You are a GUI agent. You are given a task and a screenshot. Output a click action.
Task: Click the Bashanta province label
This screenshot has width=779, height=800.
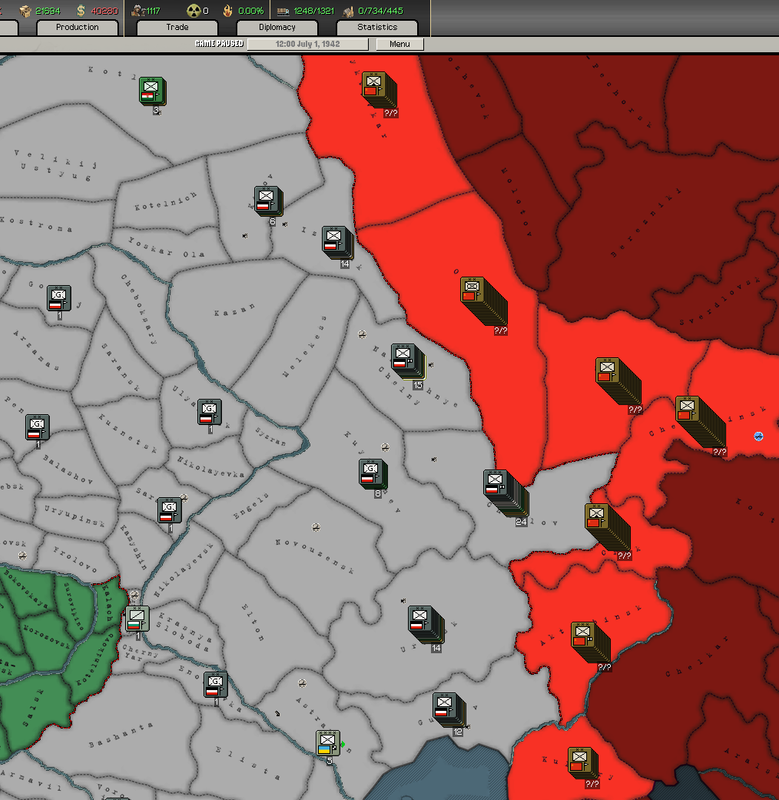tap(121, 735)
